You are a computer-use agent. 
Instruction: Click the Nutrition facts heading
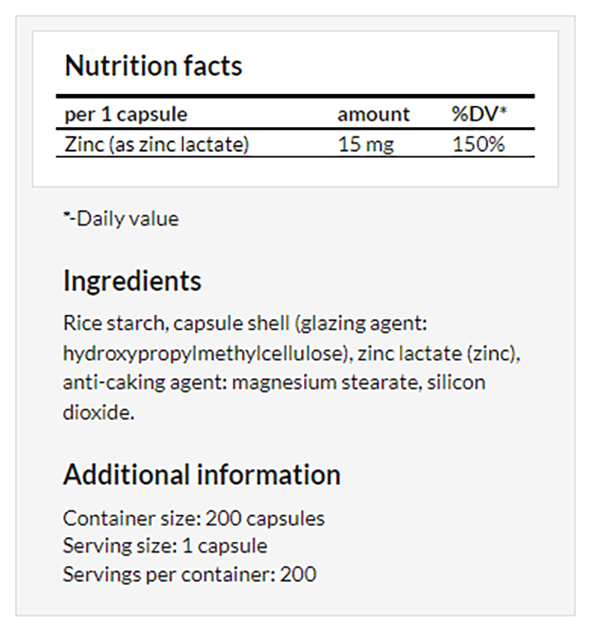tap(153, 66)
